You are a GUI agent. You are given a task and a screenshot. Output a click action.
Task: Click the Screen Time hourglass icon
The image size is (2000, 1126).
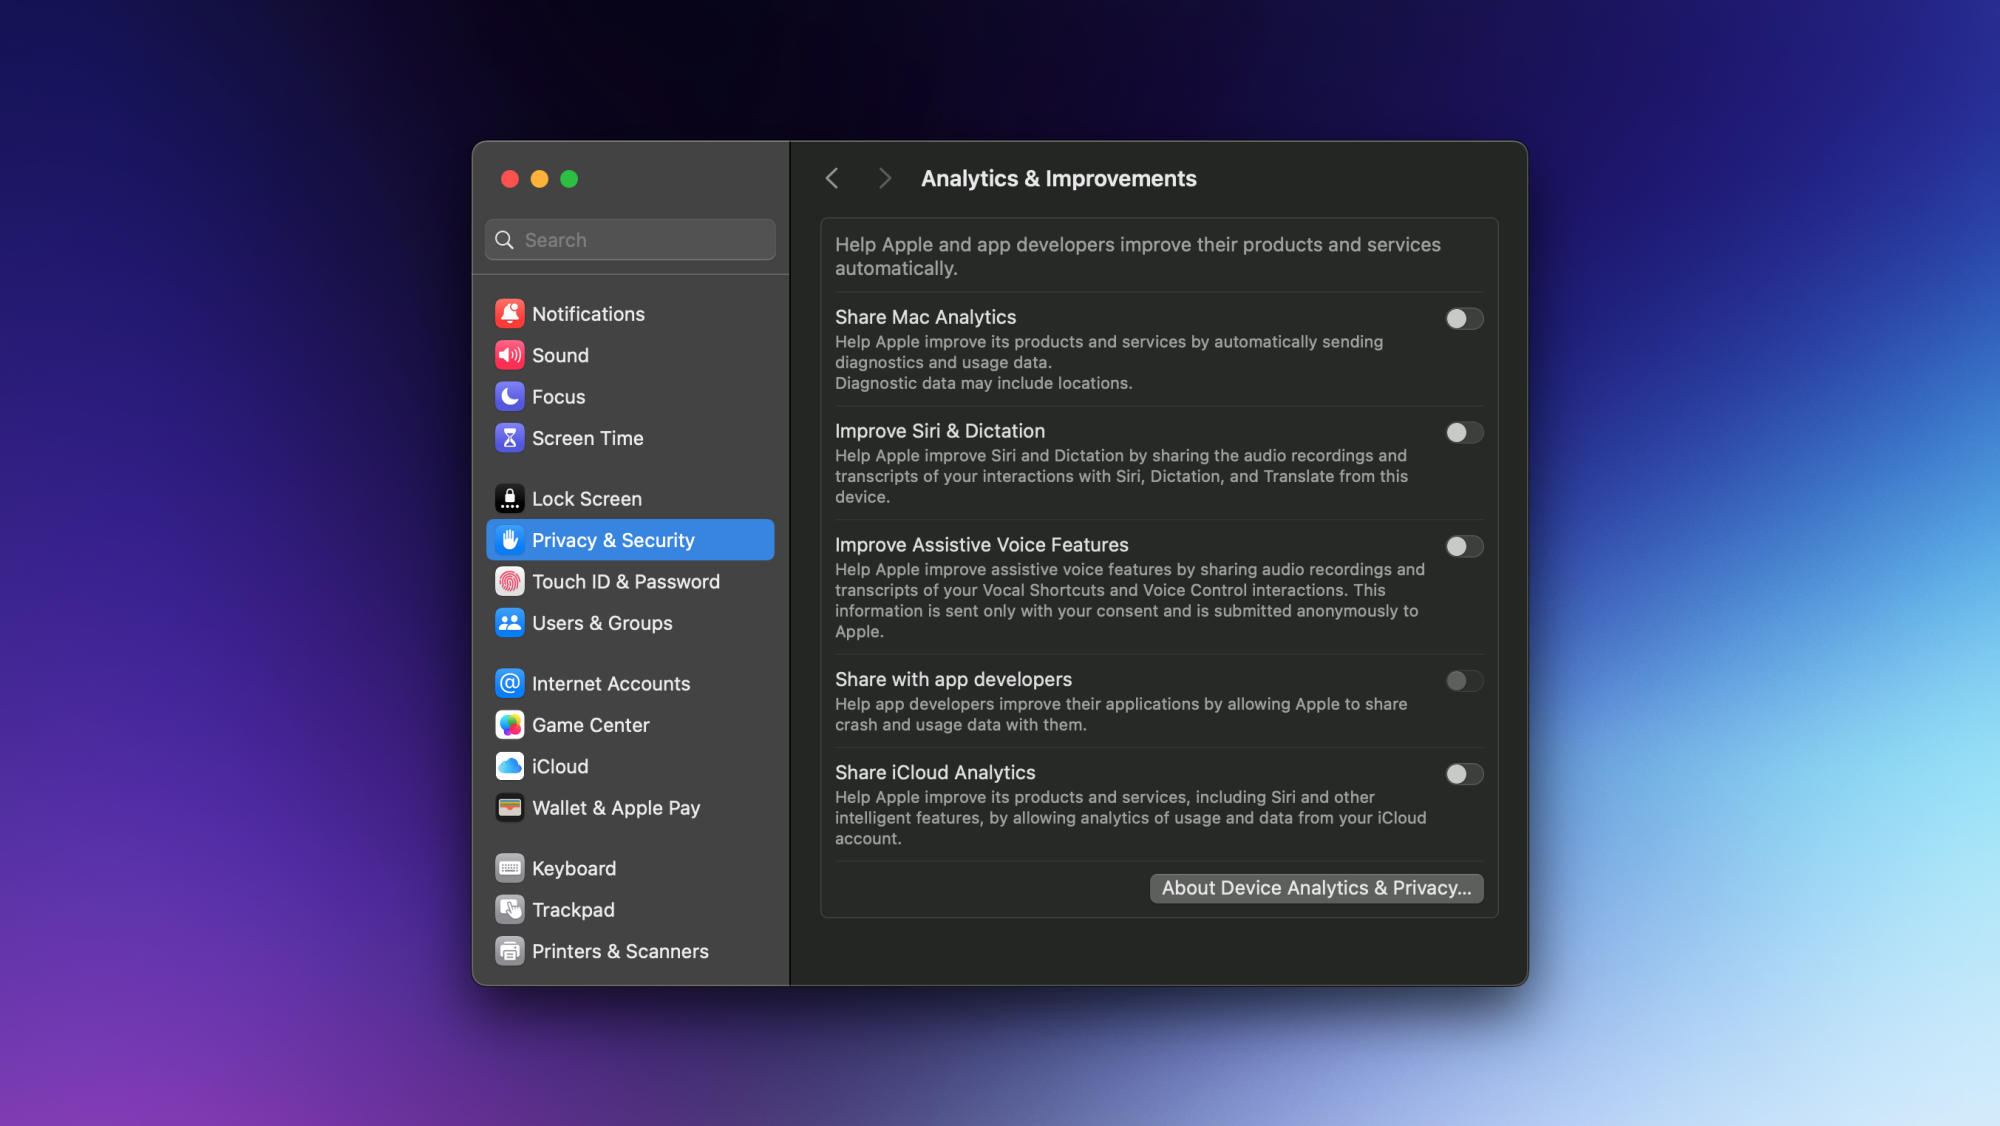509,438
